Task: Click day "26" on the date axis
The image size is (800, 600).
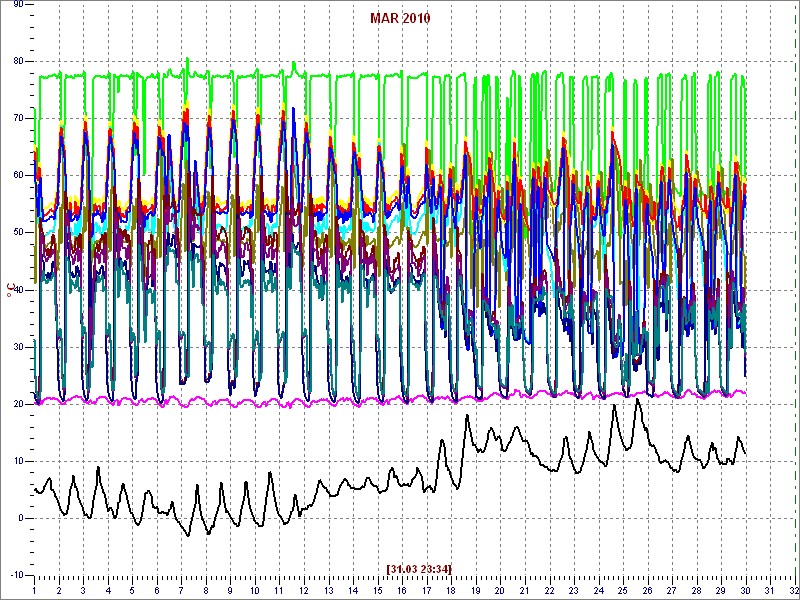Action: (647, 590)
